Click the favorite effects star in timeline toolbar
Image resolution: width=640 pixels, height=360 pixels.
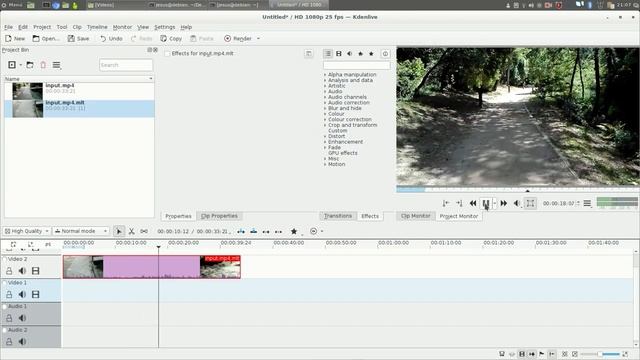click(x=294, y=231)
